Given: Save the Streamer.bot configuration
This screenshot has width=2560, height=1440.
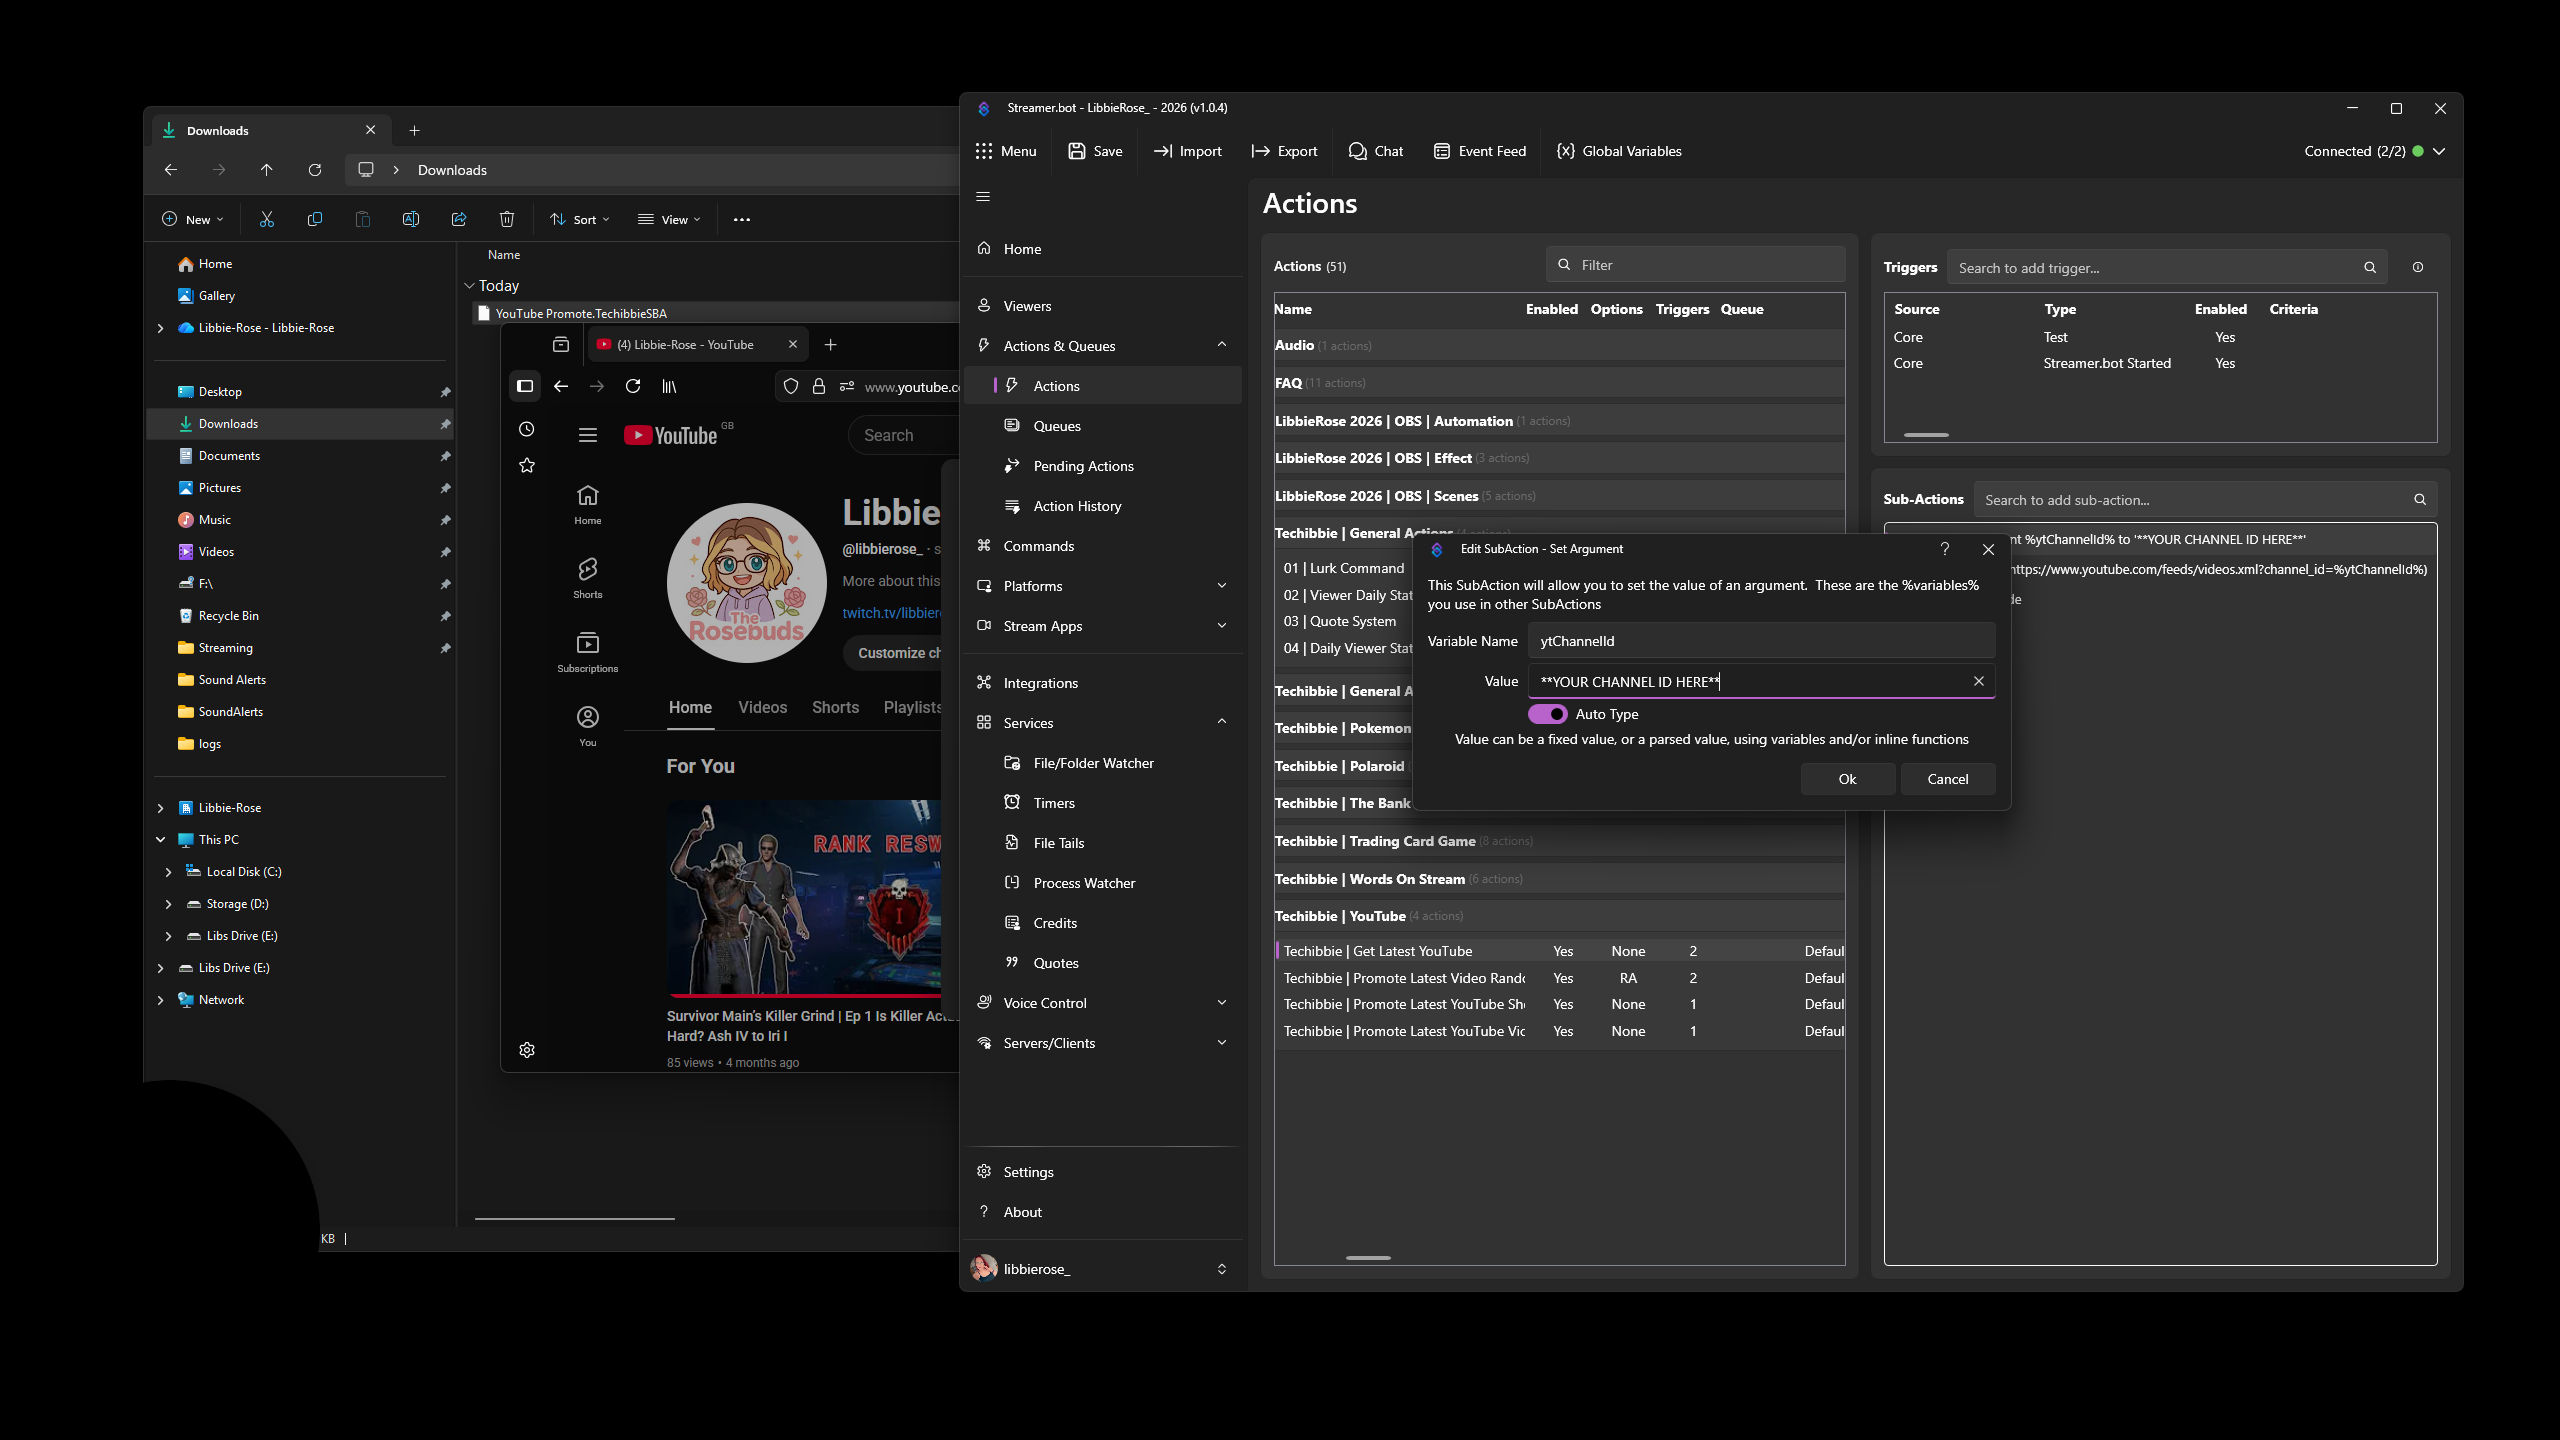Looking at the screenshot, I should pyautogui.click(x=1095, y=151).
